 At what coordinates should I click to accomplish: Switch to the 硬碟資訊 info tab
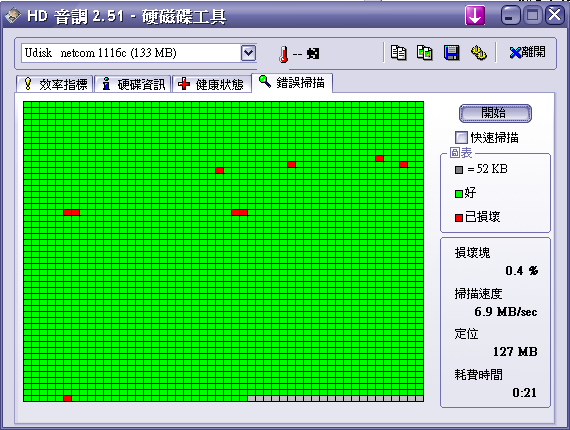133,84
